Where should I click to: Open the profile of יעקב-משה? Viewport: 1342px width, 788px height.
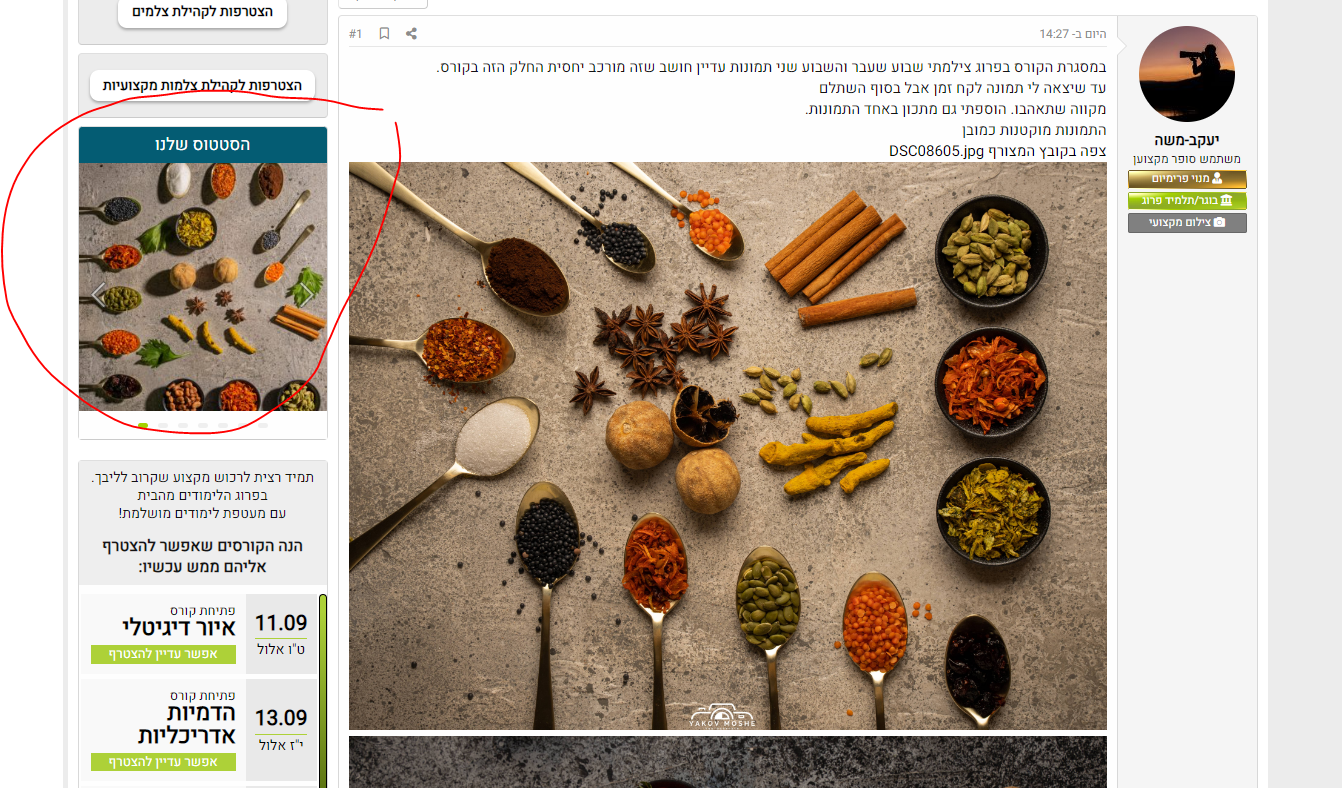1187,140
